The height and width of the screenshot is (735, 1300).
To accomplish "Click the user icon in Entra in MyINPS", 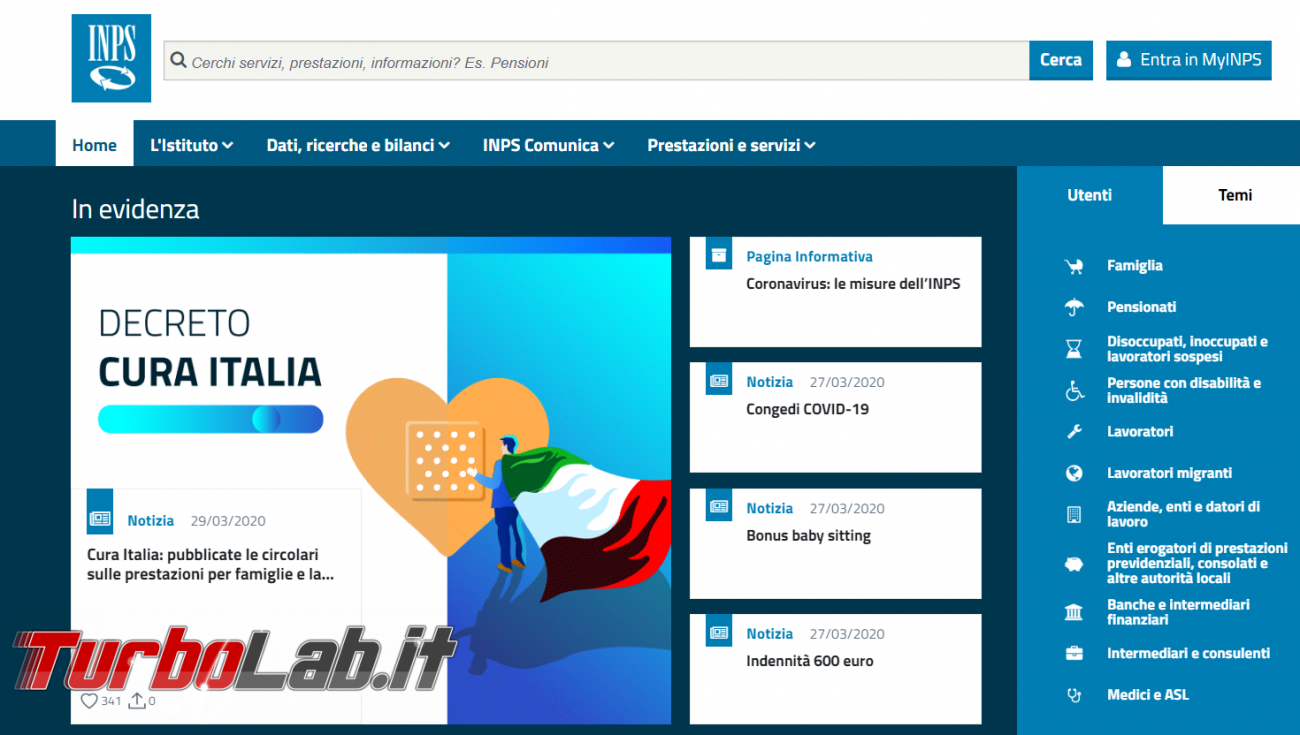I will [x=1124, y=60].
